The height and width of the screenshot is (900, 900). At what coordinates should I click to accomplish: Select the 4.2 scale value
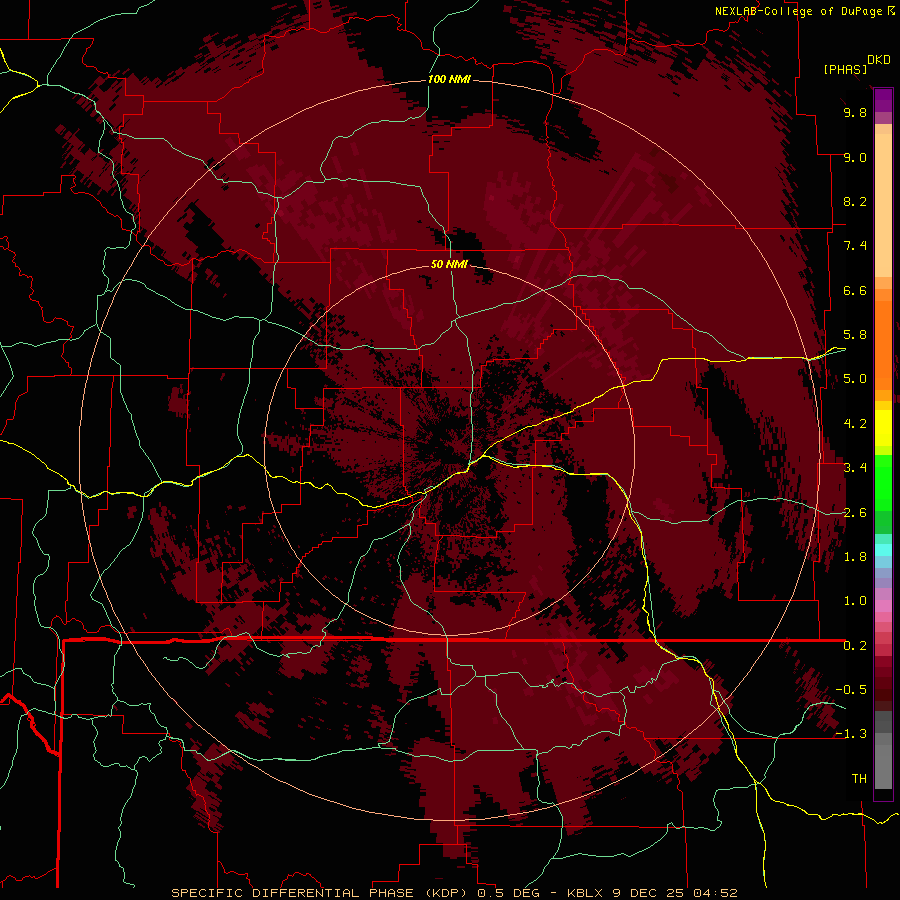pos(855,424)
